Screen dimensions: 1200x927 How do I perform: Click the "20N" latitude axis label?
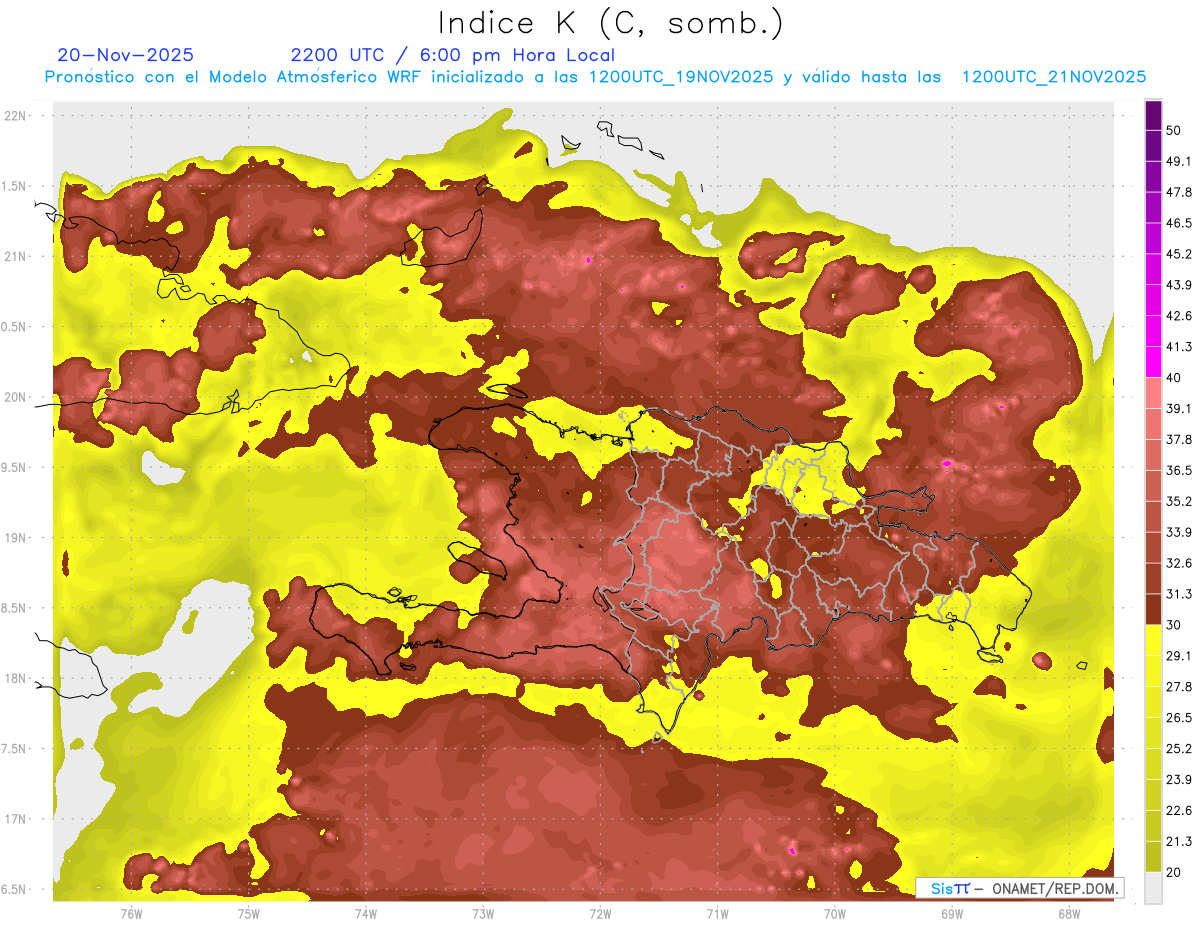click(x=17, y=397)
